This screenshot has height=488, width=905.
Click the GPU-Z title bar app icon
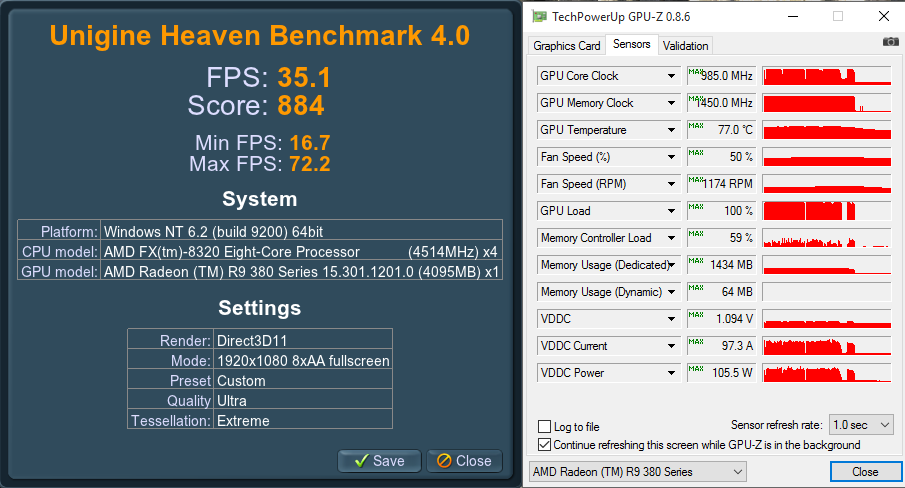click(540, 17)
